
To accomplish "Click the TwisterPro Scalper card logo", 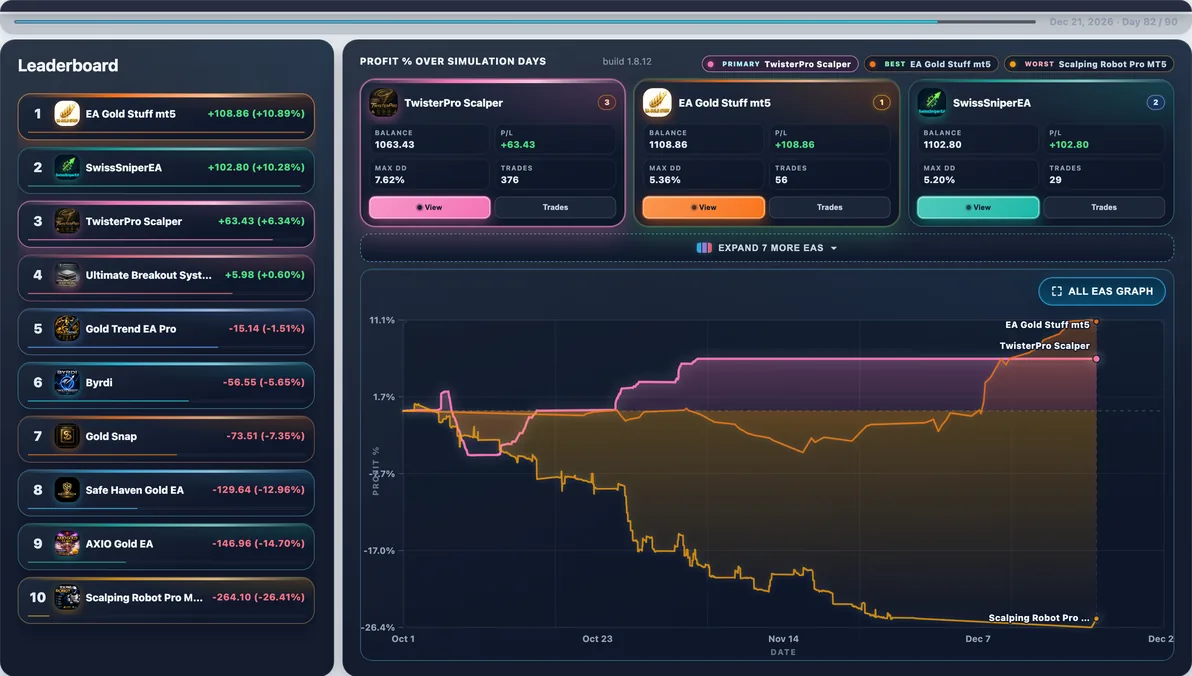I will coord(383,103).
